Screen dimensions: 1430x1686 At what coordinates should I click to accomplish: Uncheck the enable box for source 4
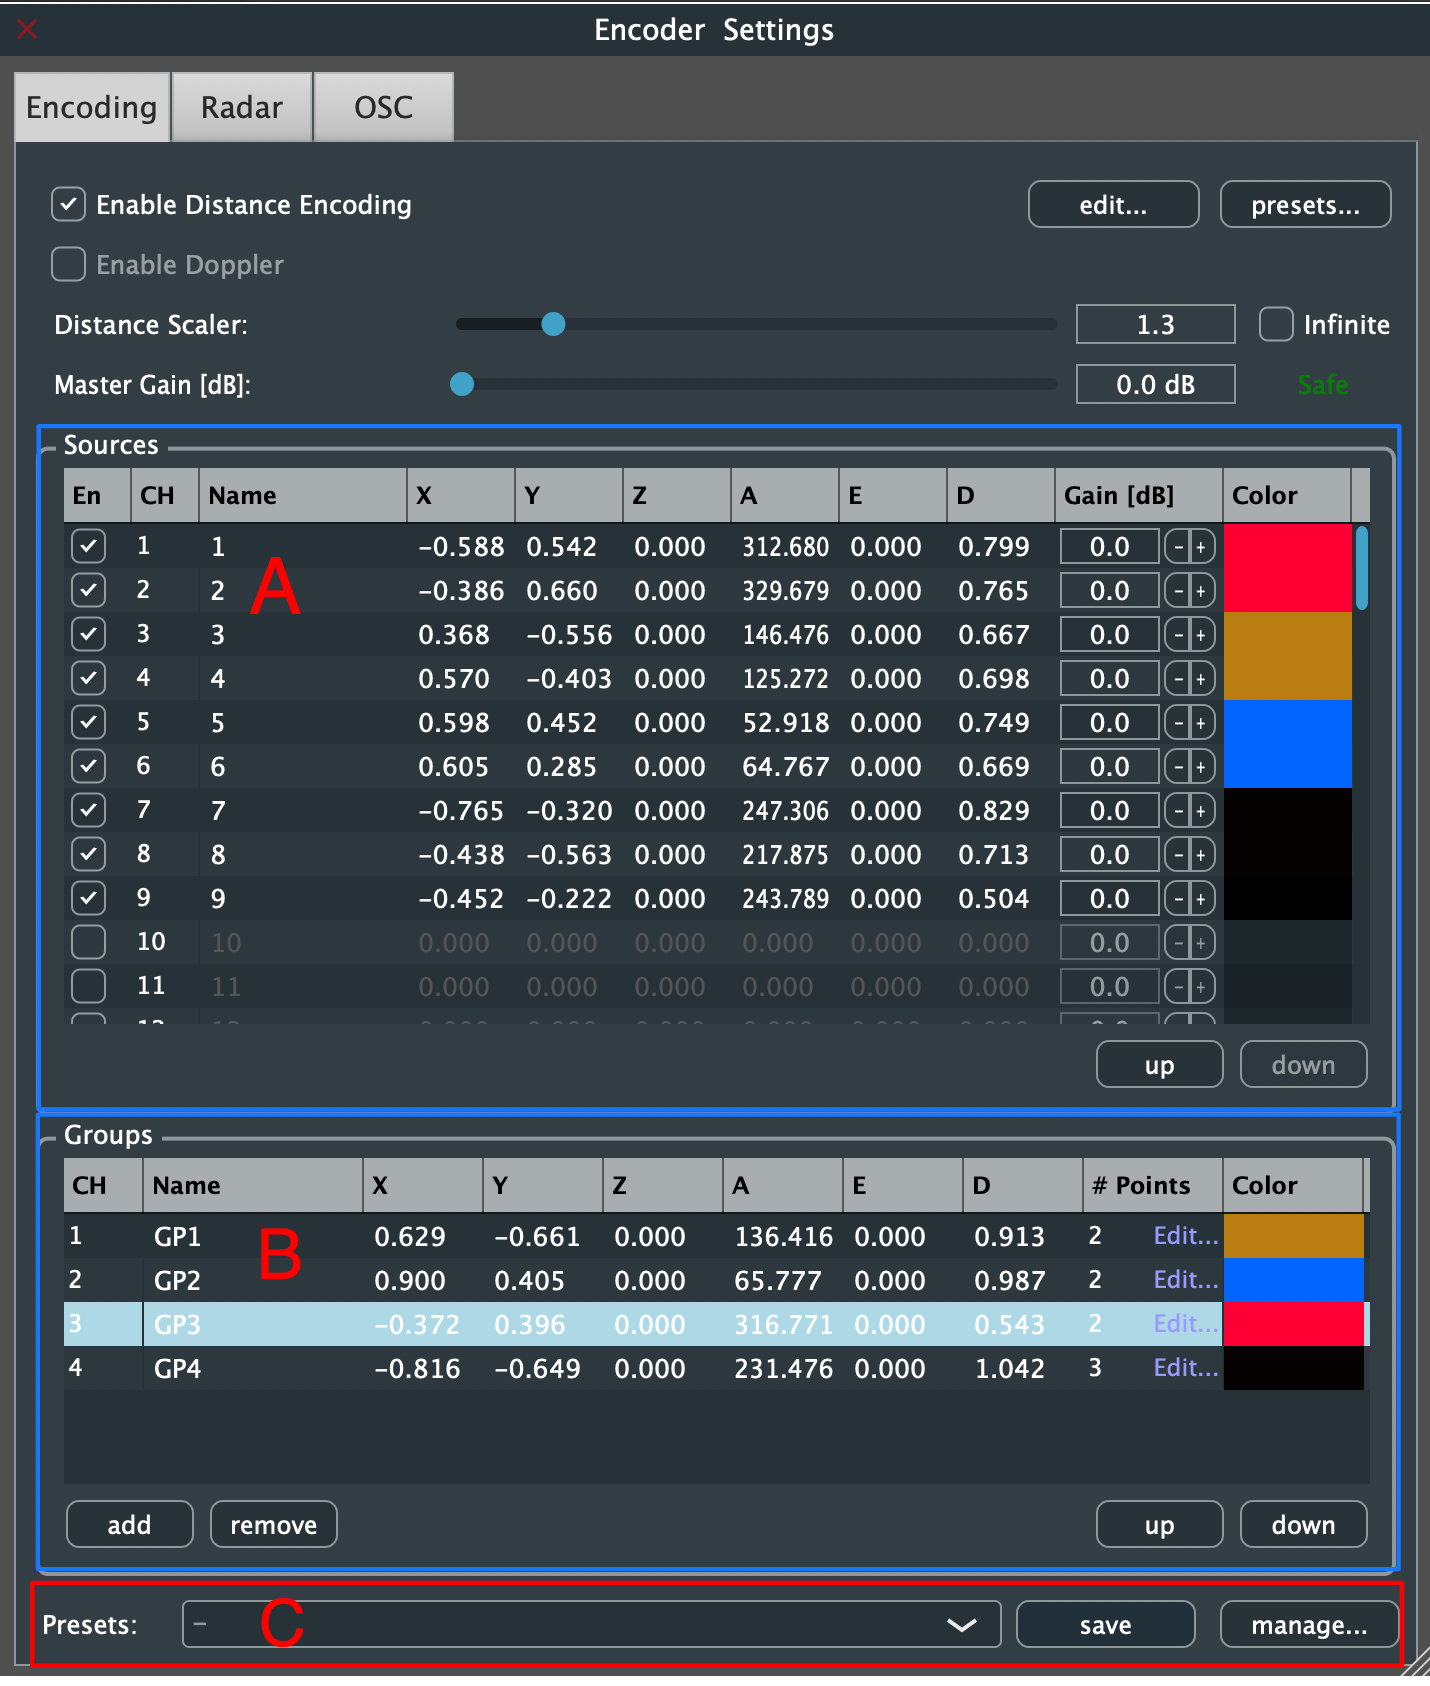[x=89, y=679]
